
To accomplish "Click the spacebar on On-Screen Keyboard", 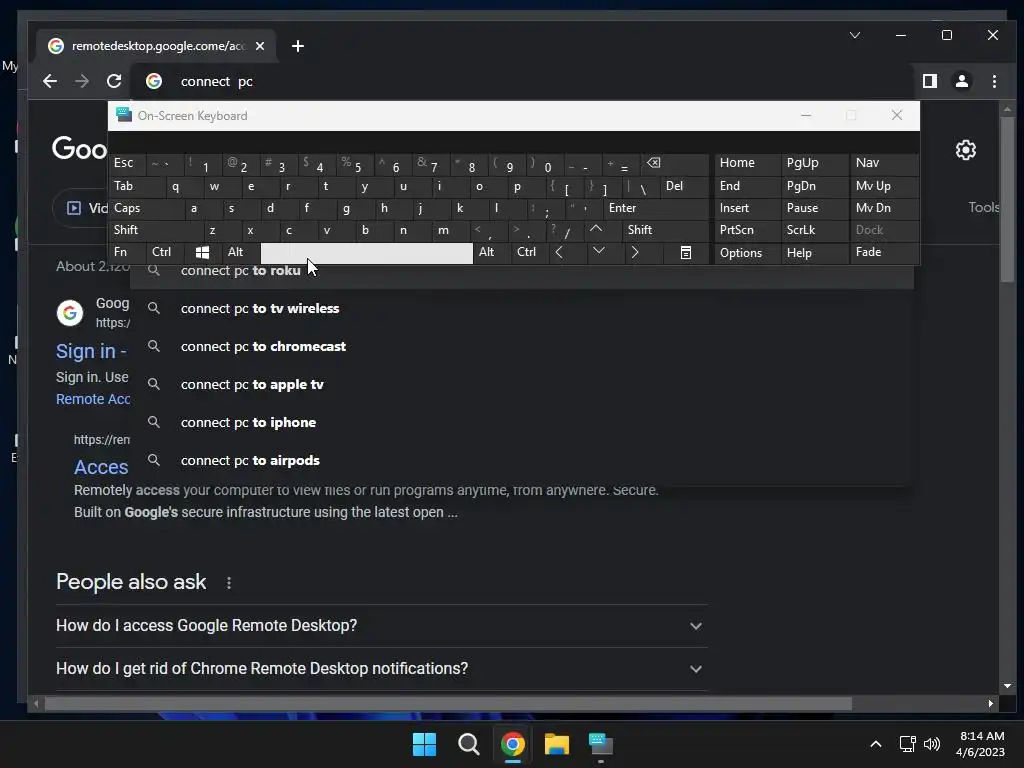I will [x=366, y=252].
